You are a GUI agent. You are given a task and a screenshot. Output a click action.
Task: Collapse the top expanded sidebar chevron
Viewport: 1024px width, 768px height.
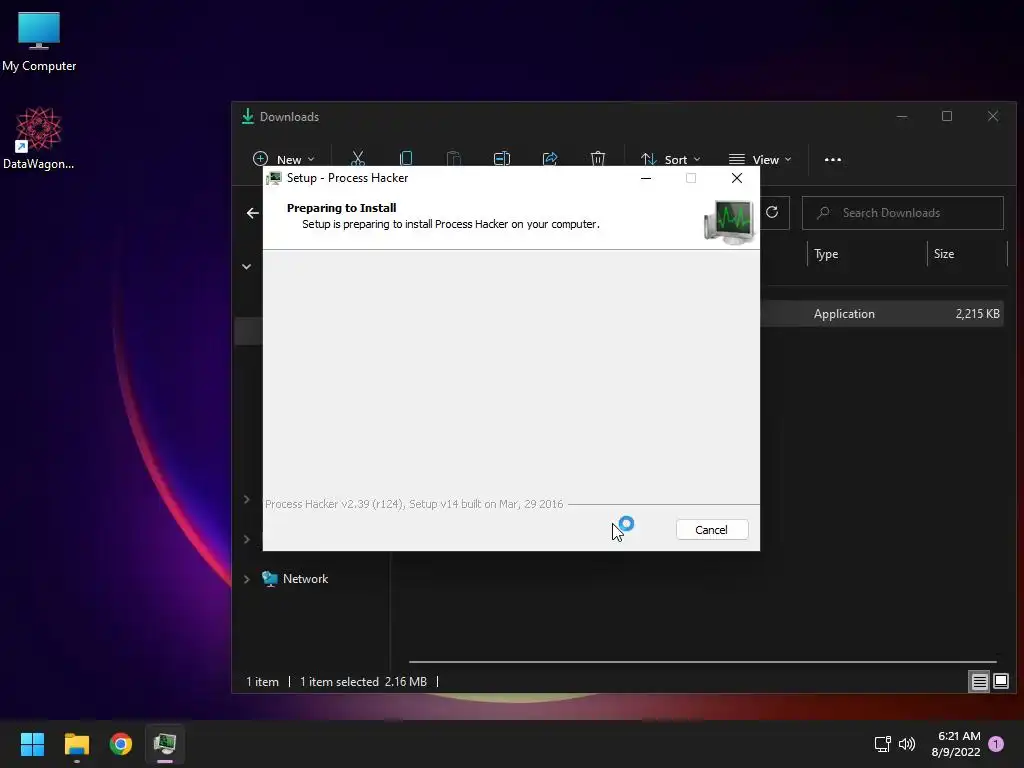[247, 266]
